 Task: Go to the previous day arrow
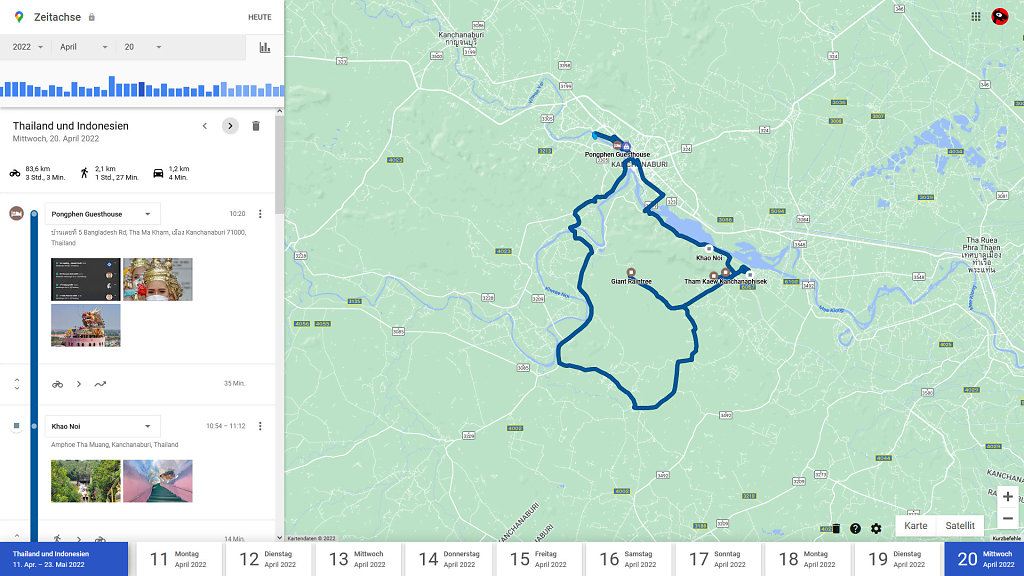(x=205, y=126)
